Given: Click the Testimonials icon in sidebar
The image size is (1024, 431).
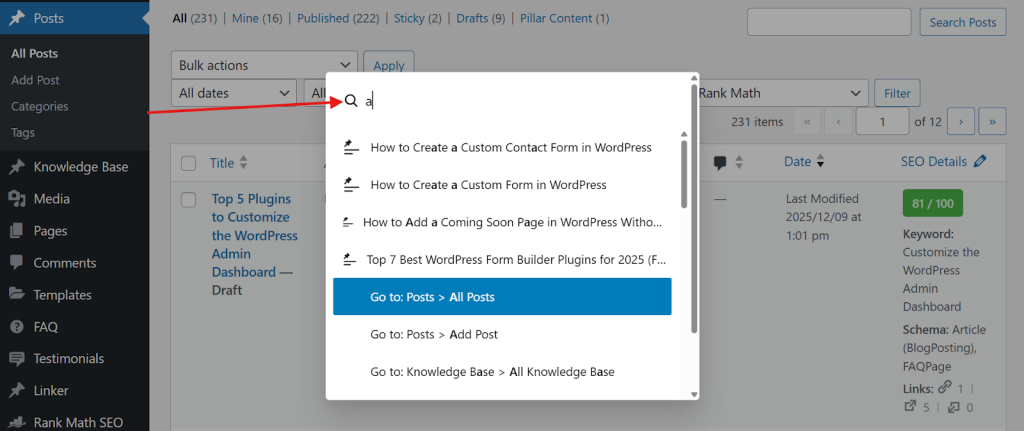Looking at the screenshot, I should 17,359.
